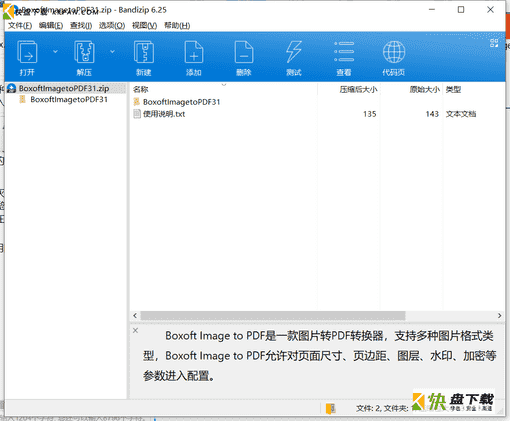This screenshot has height=421, width=510.
Task: Click the New archive (新建) icon
Action: click(144, 52)
